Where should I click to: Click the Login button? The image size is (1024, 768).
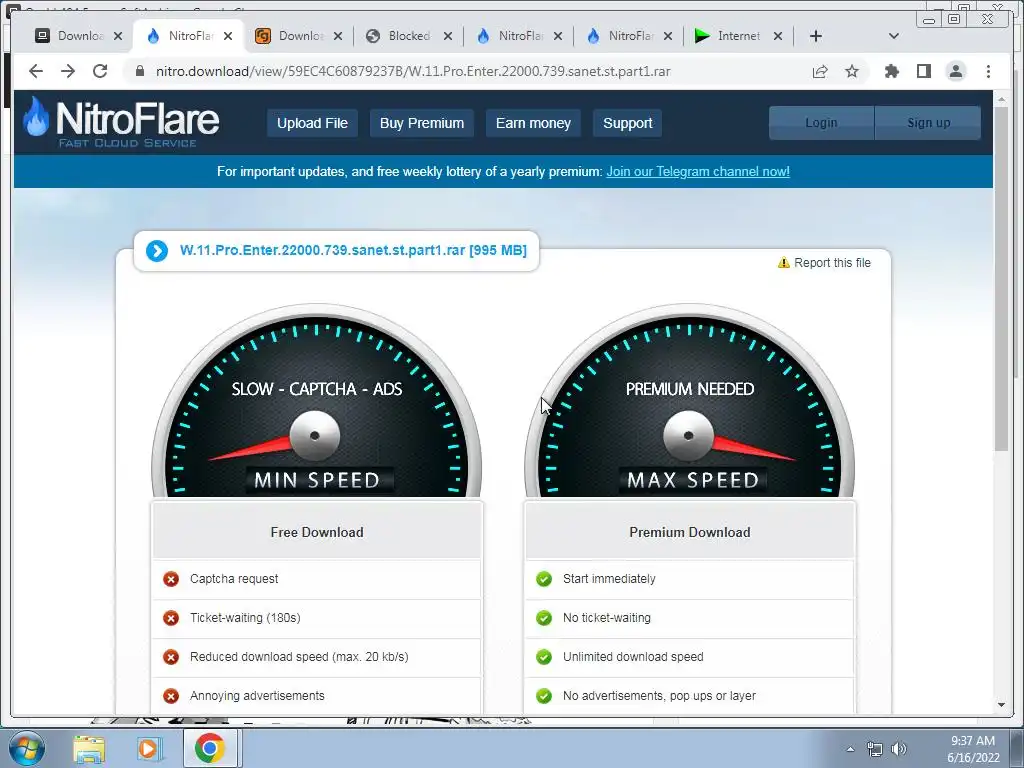(821, 123)
